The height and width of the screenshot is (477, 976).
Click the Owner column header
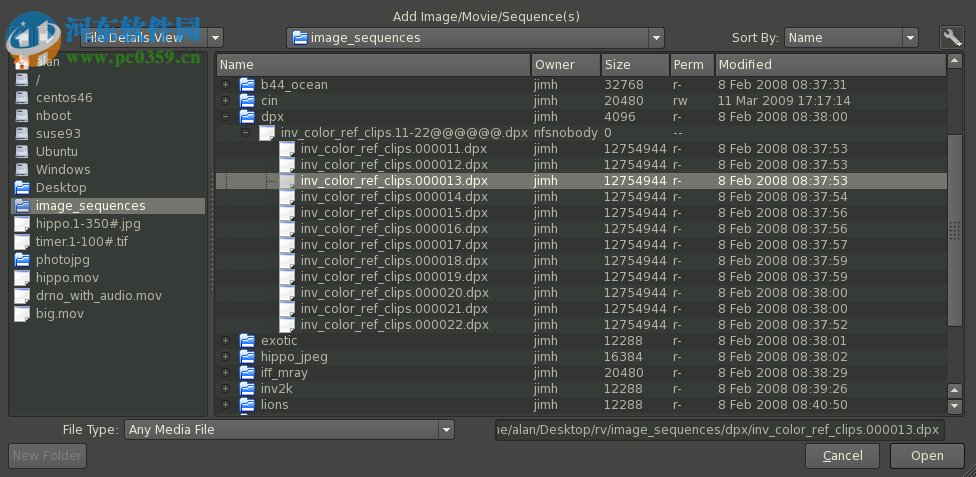[x=566, y=65]
